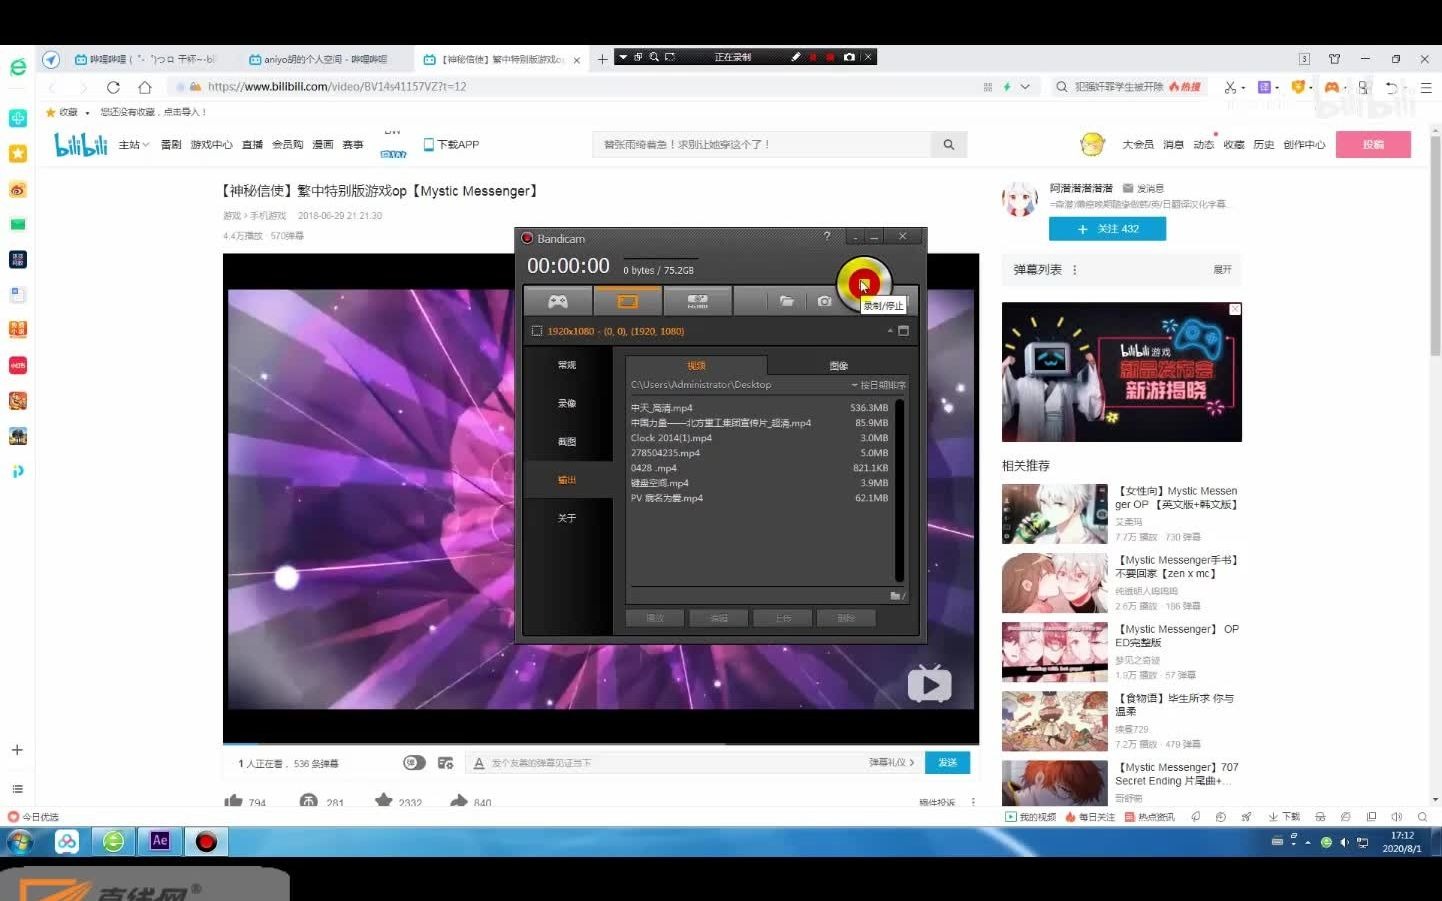
Task: Select Bandicam HDMI device recording mode
Action: coord(698,301)
